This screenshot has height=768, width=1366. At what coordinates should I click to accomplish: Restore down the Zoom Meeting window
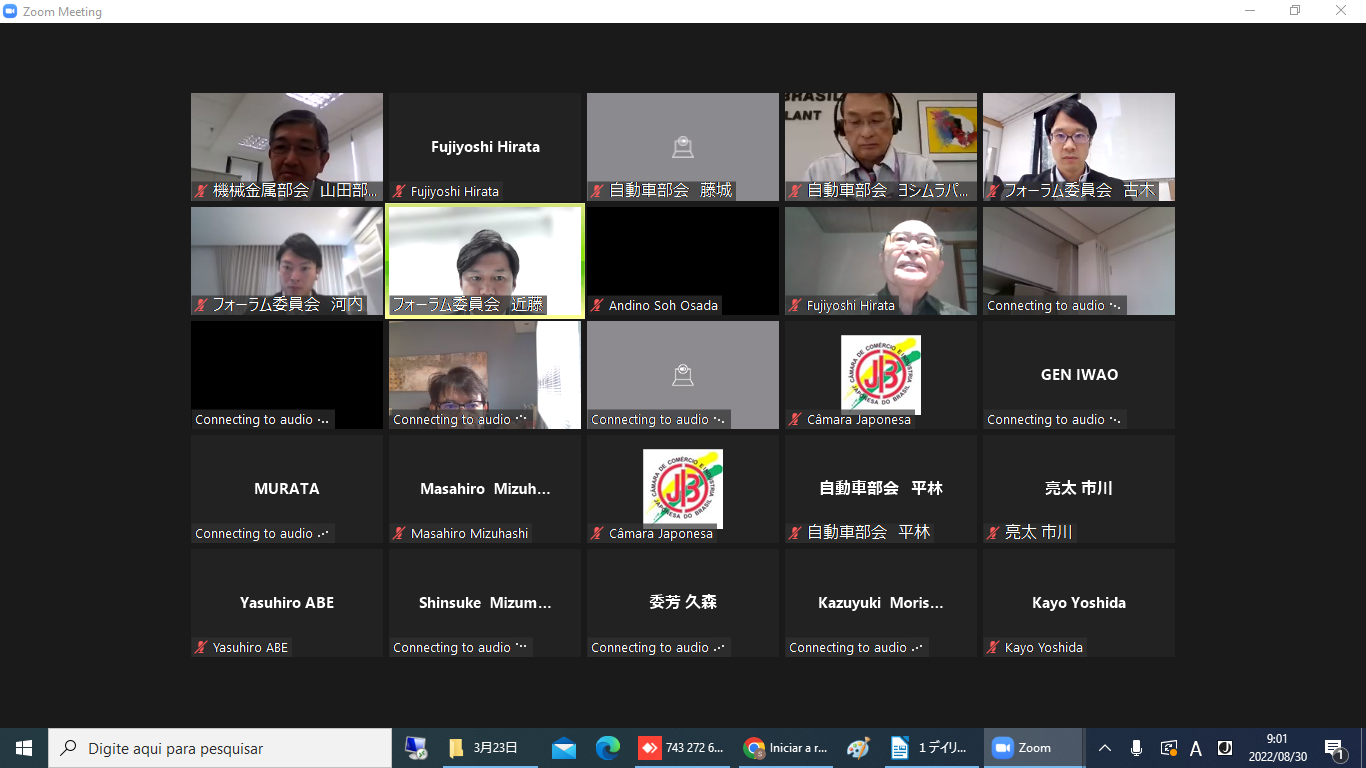coord(1294,11)
